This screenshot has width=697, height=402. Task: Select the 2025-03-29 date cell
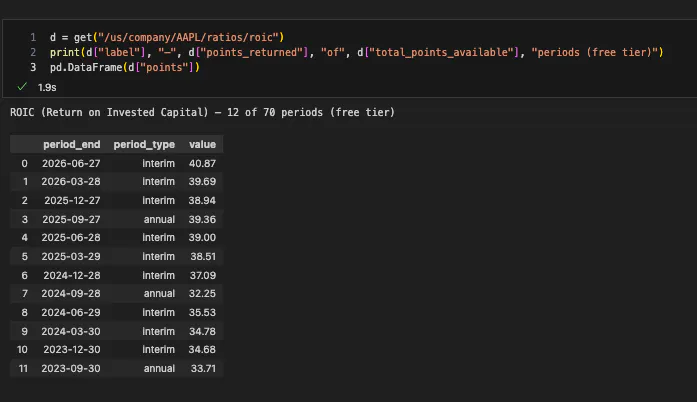point(71,257)
